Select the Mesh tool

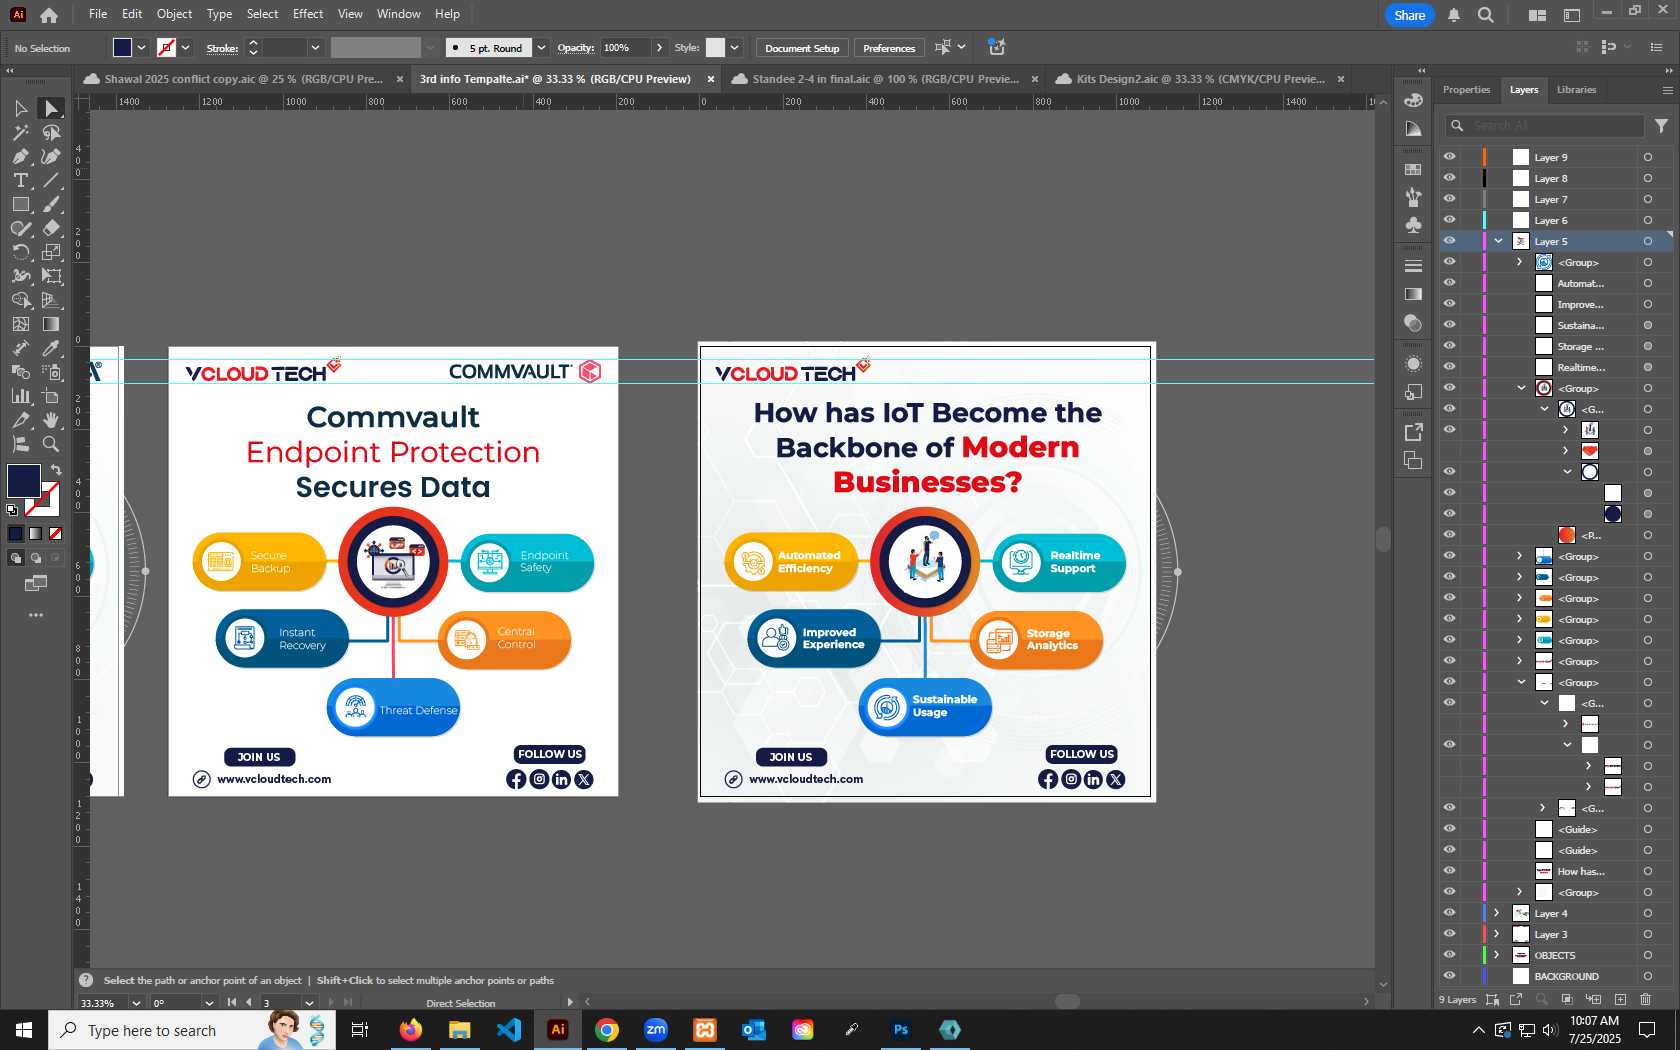[21, 324]
